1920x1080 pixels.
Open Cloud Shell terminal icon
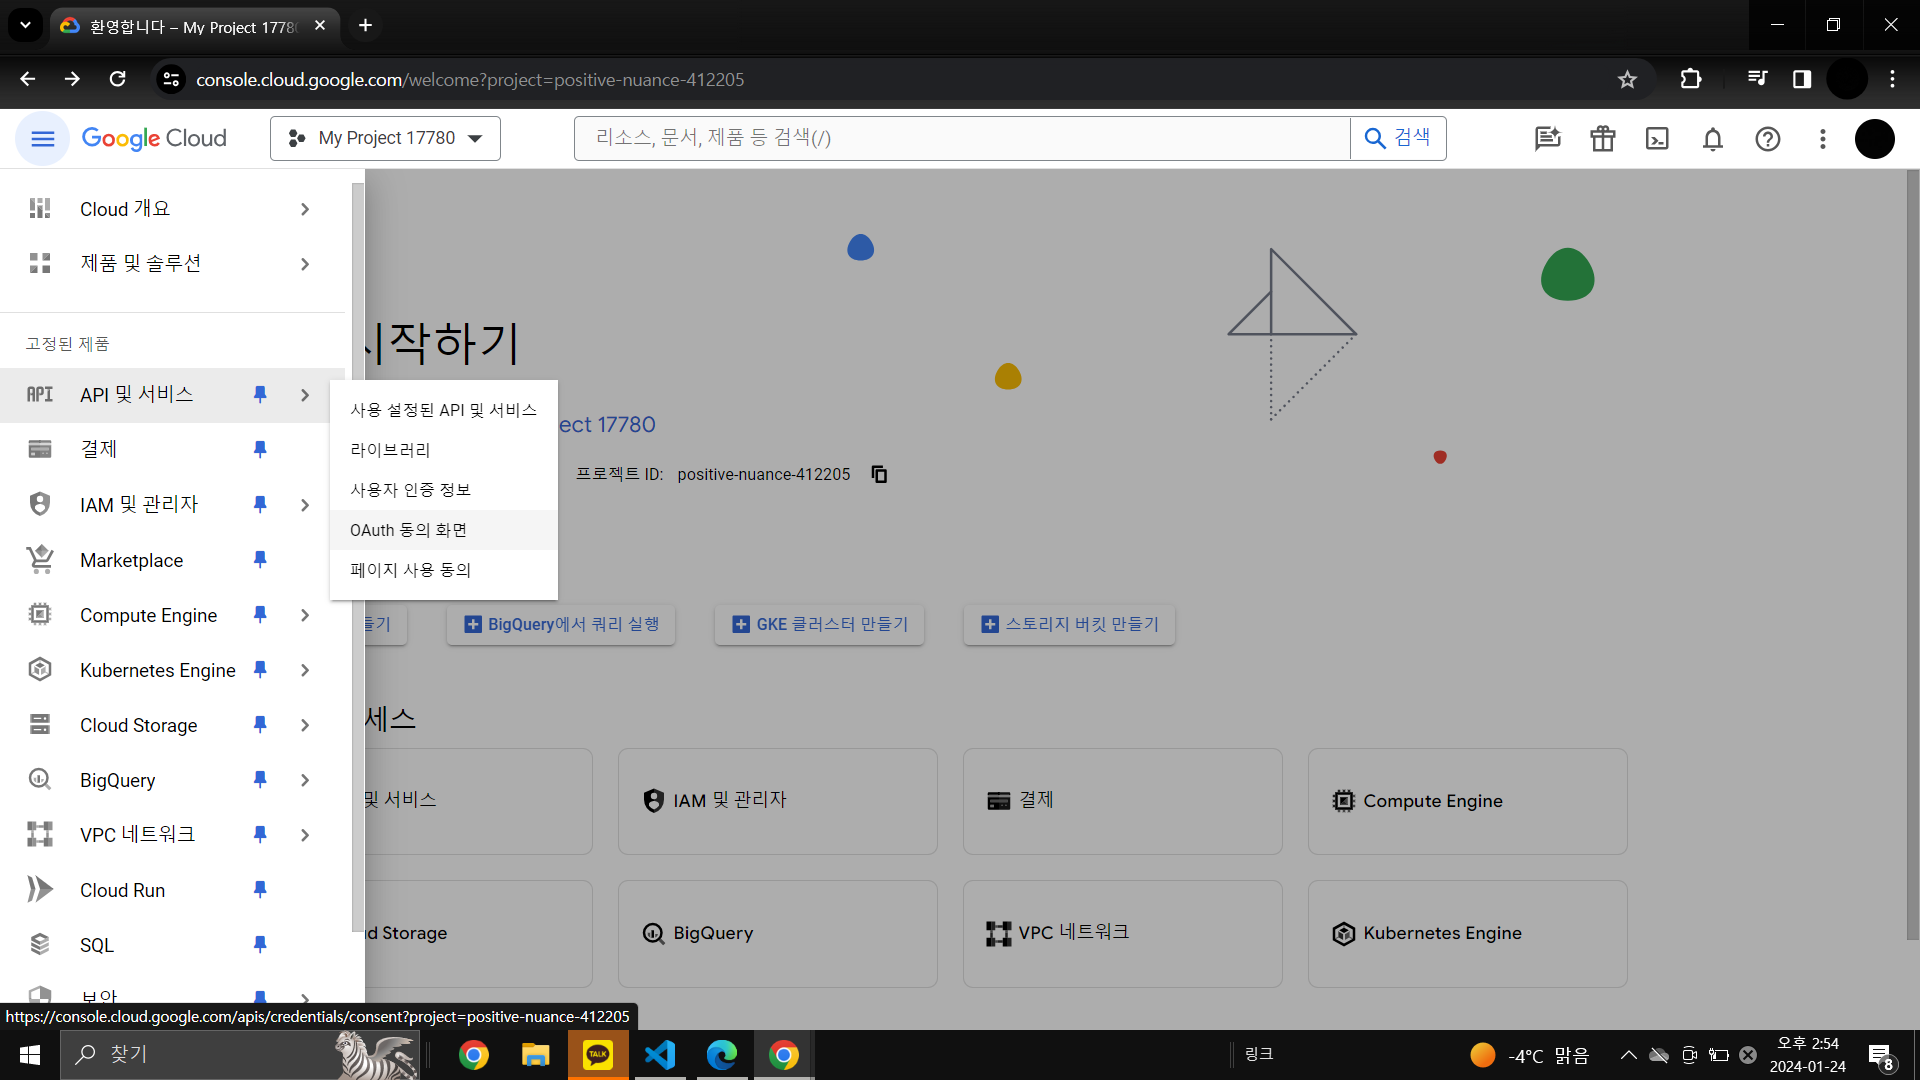point(1657,139)
